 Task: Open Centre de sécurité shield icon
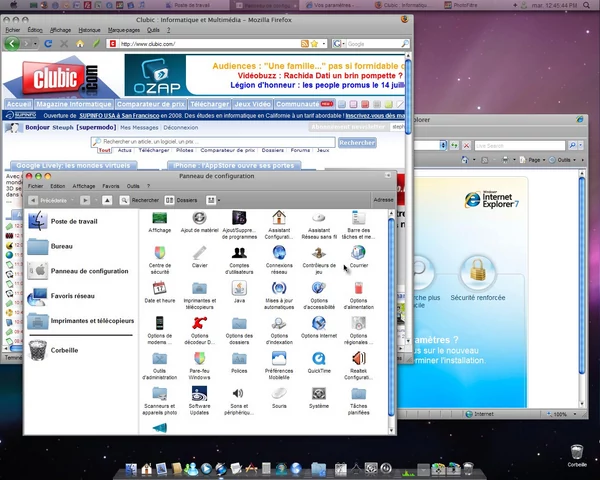pyautogui.click(x=160, y=253)
